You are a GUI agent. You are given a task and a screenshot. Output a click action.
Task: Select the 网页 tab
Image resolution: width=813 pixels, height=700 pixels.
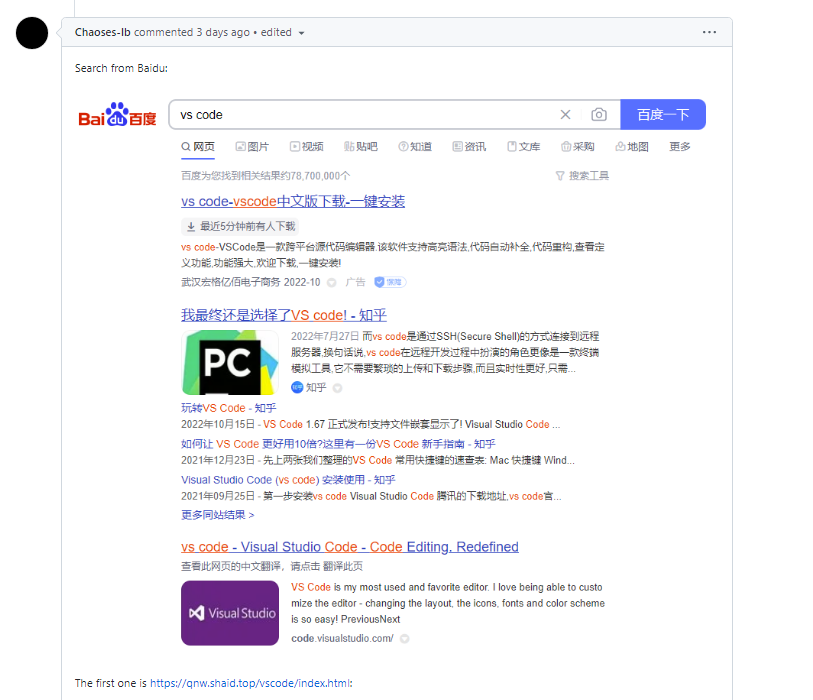(198, 147)
